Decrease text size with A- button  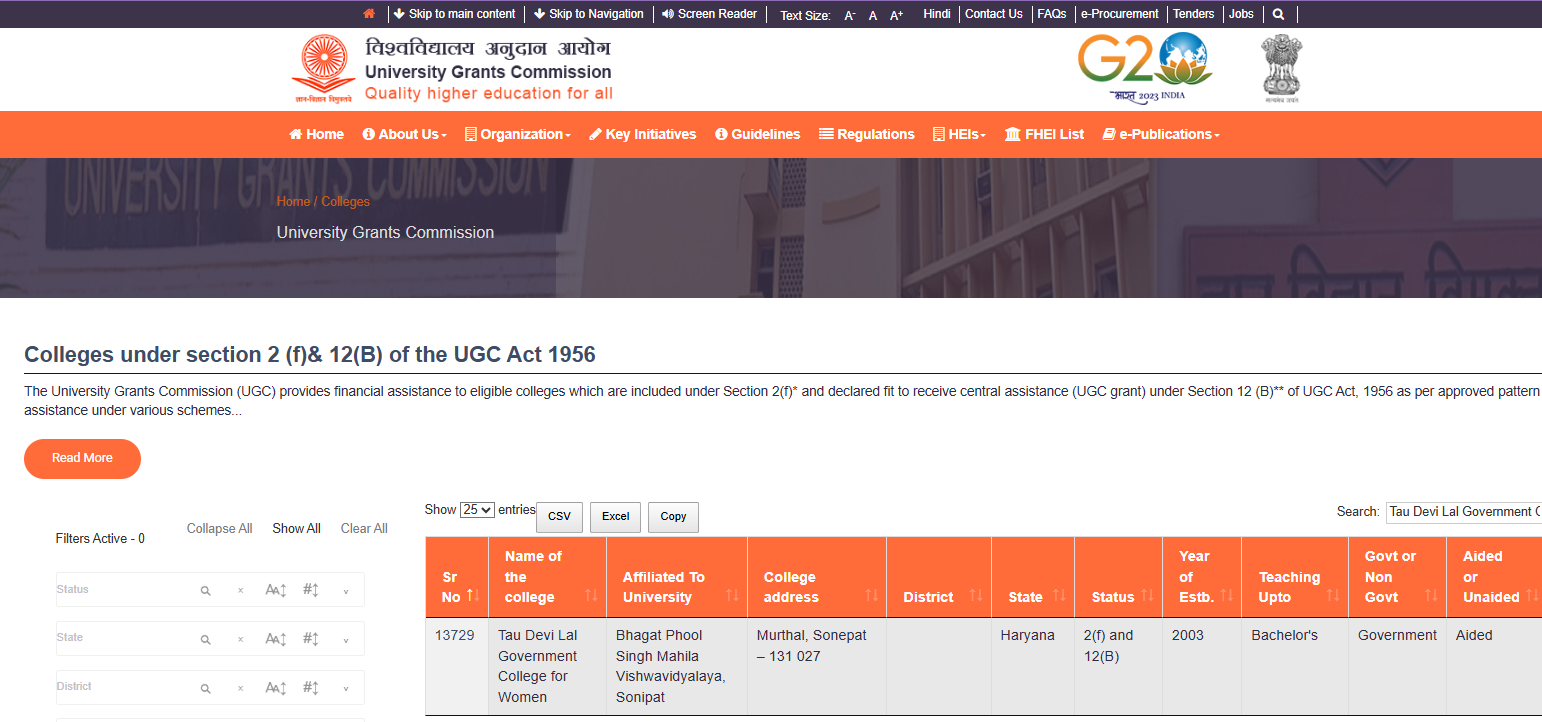(850, 15)
